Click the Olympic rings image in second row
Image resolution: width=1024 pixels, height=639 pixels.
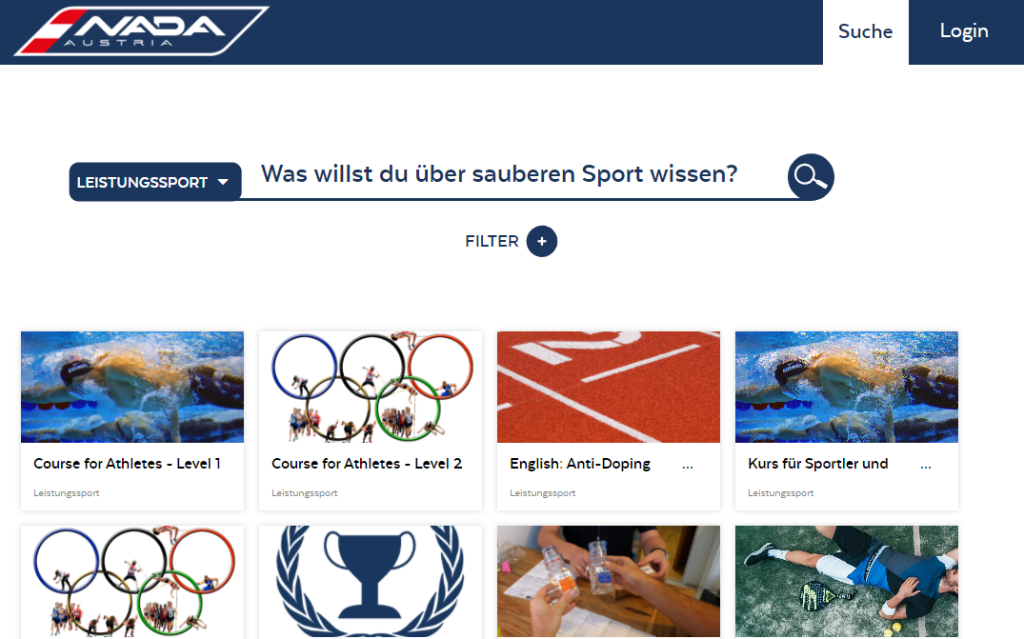pos(133,582)
